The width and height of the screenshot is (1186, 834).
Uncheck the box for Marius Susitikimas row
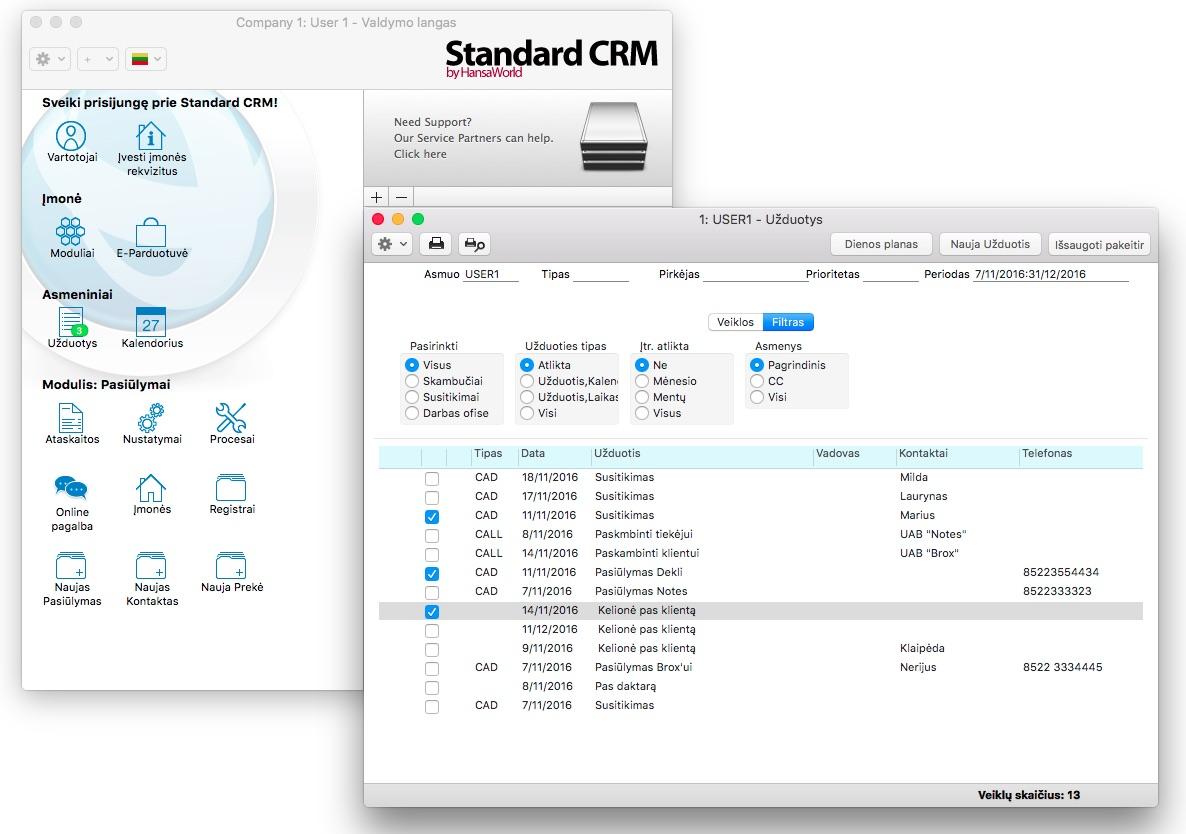point(432,516)
